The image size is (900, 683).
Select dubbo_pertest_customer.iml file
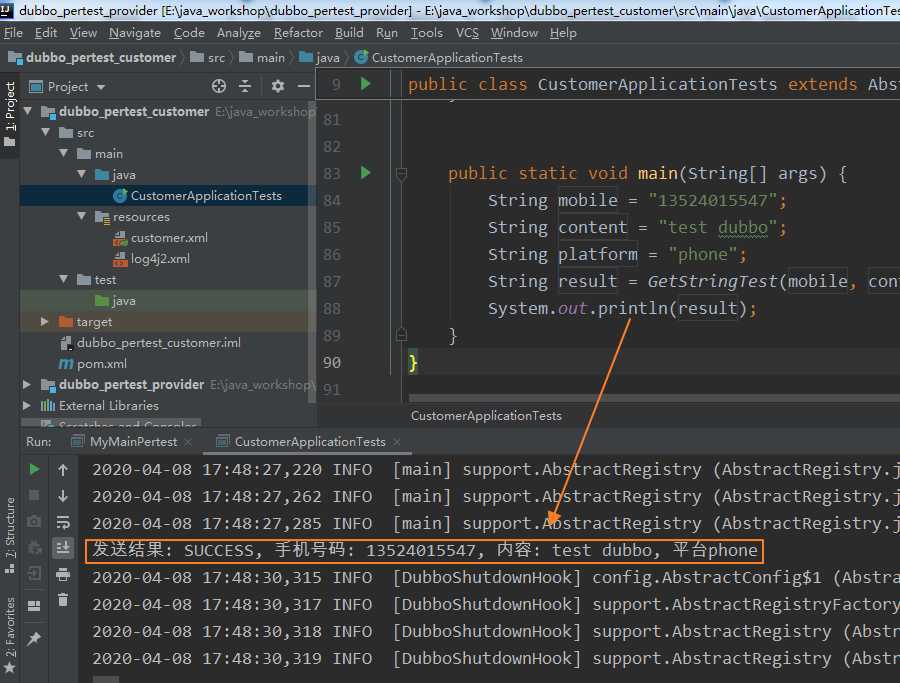pos(158,343)
